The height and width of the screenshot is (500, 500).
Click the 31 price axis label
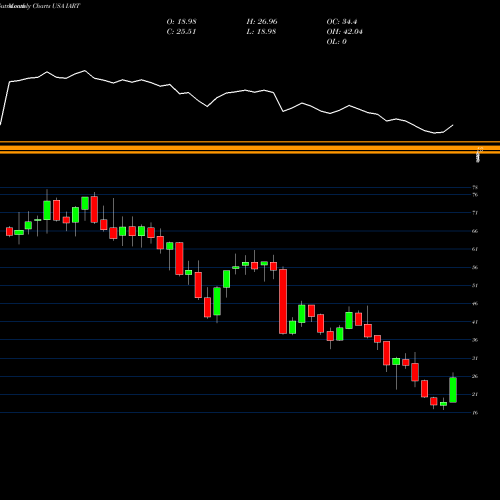(475, 358)
